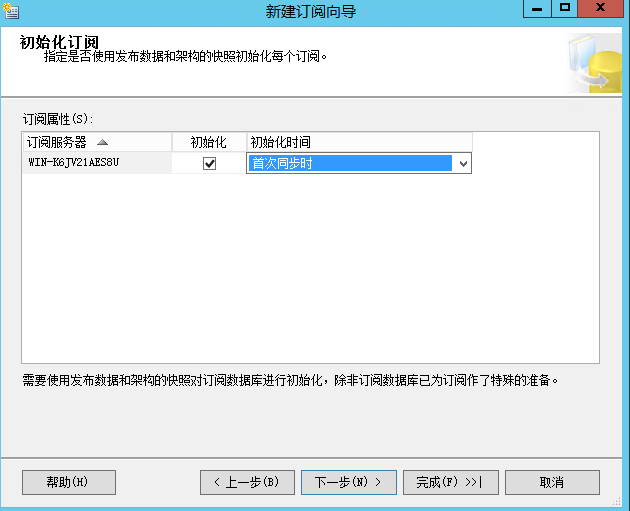Image resolution: width=630 pixels, height=511 pixels.
Task: Click the wizard icon in the title bar
Action: tap(11, 11)
